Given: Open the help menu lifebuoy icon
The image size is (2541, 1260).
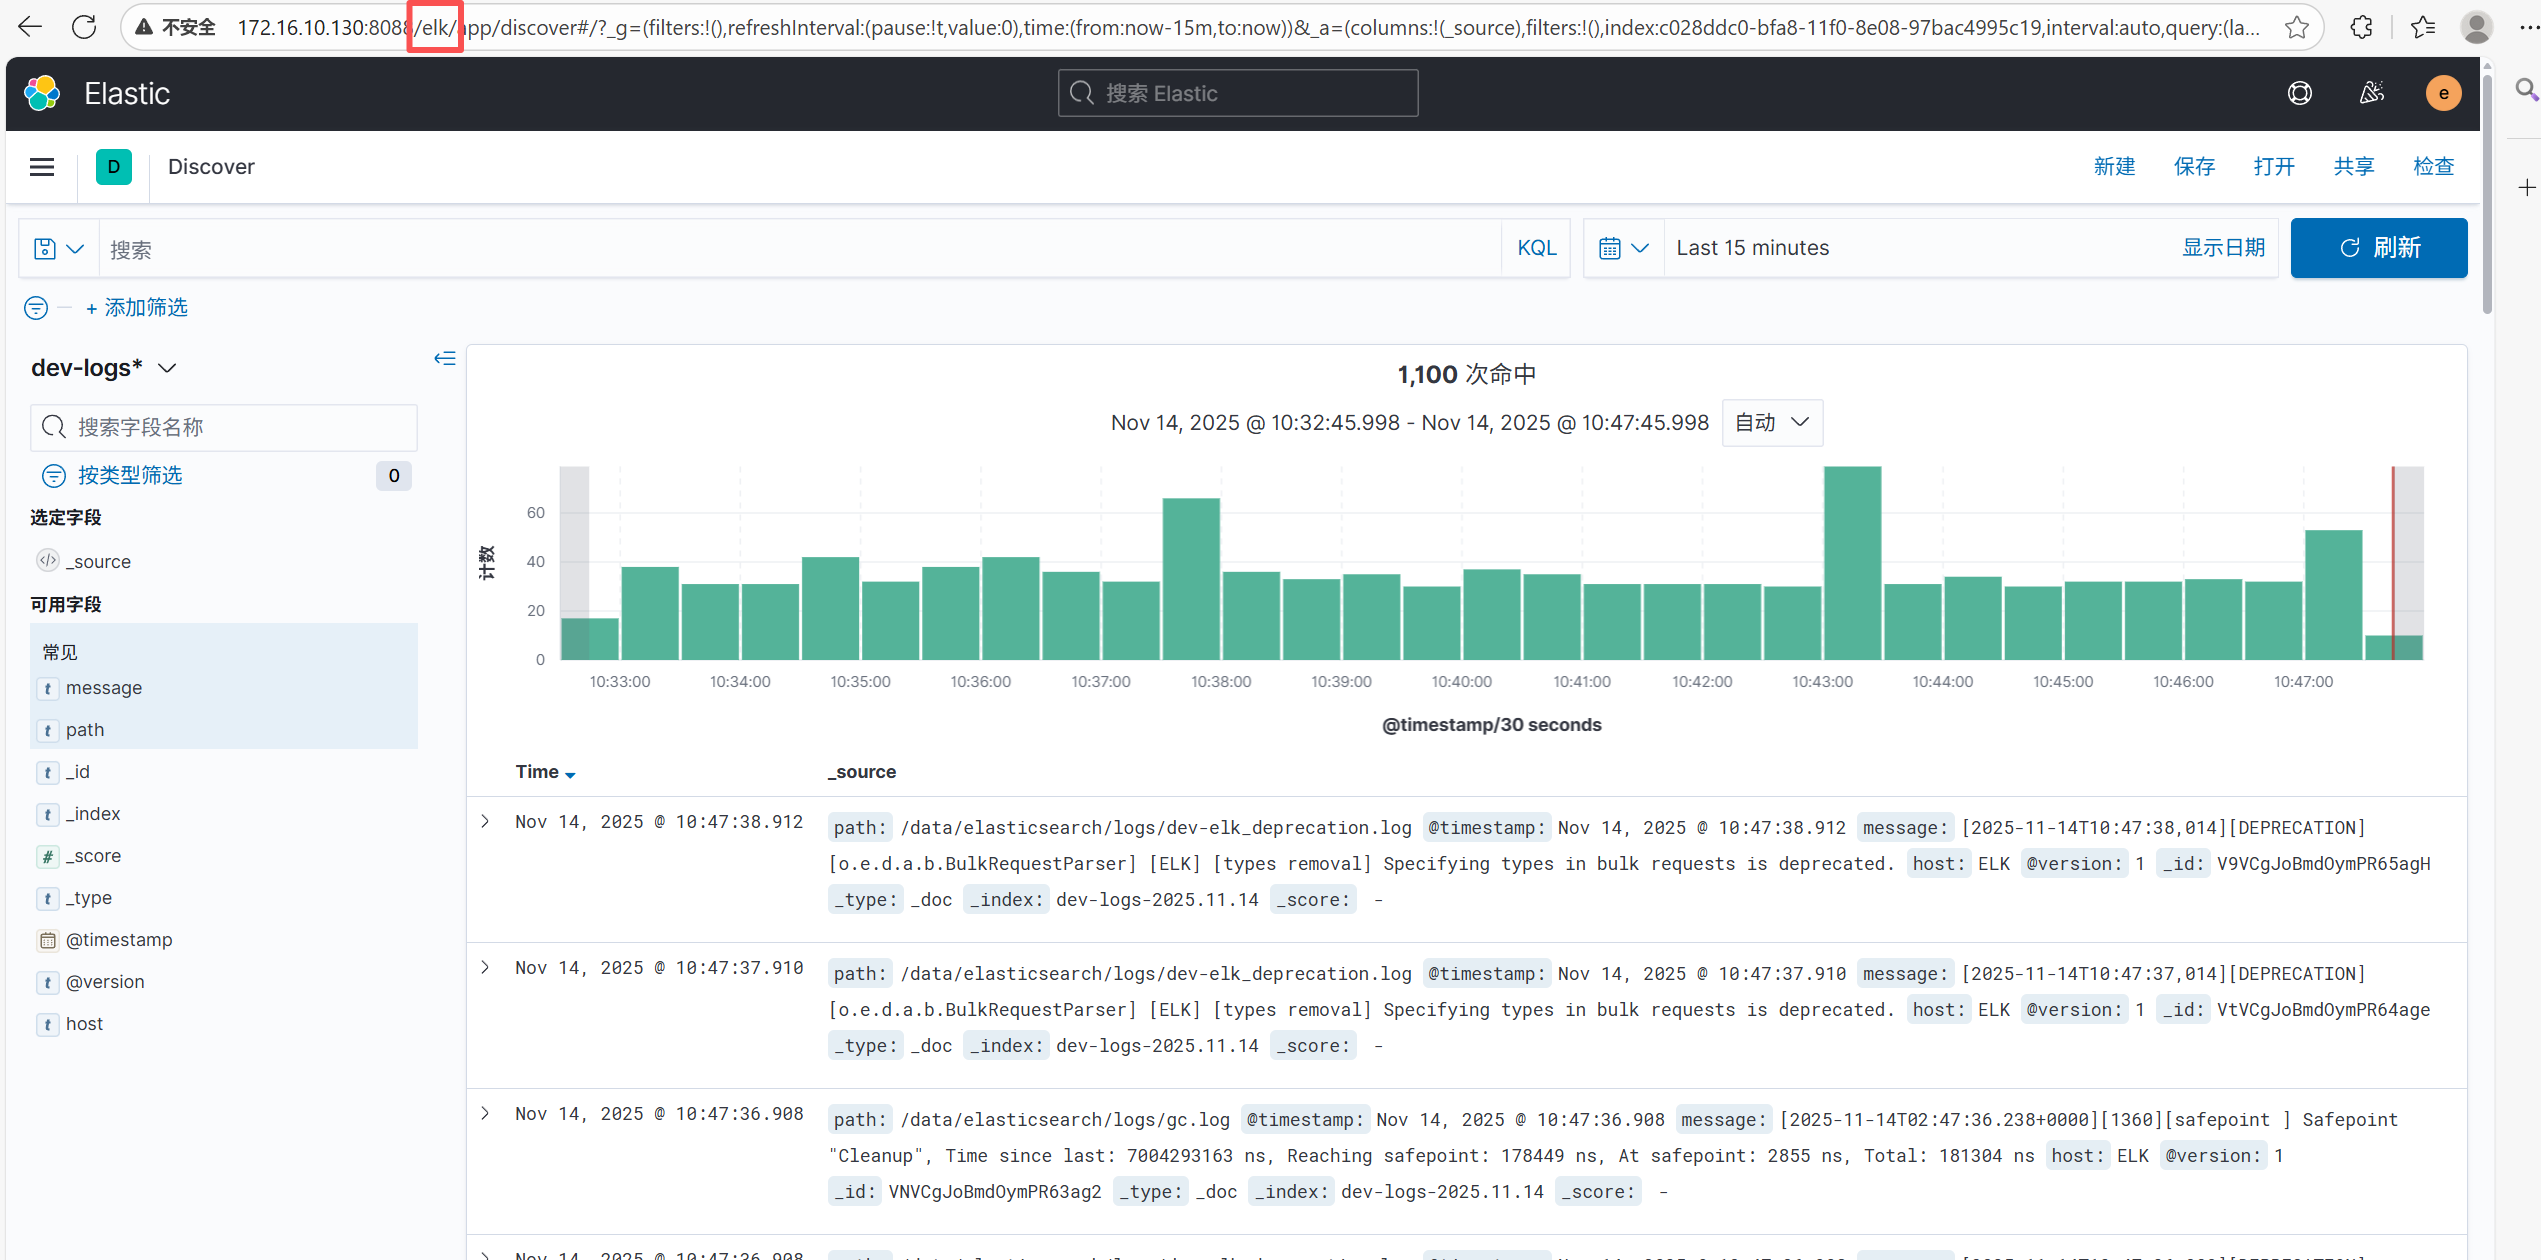Looking at the screenshot, I should 2299,94.
